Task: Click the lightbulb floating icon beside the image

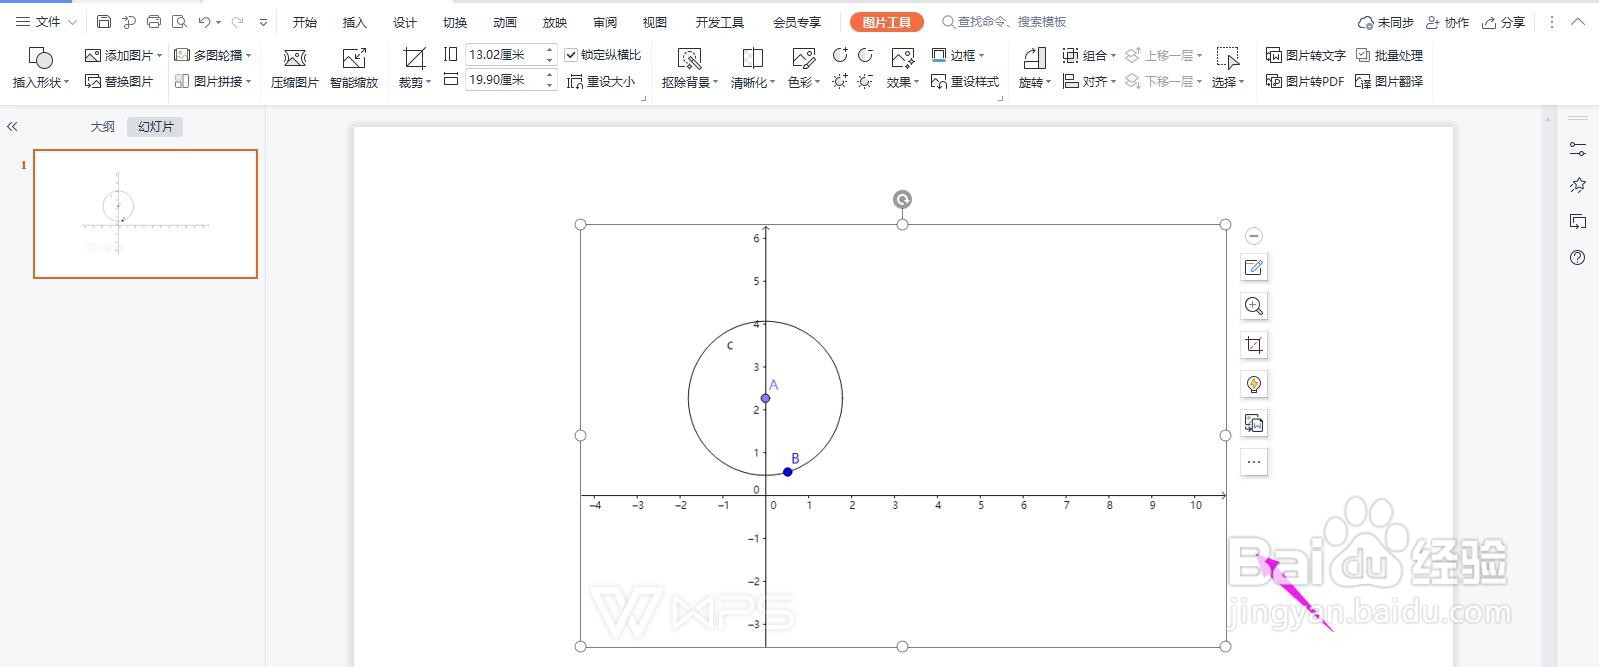Action: [x=1254, y=384]
